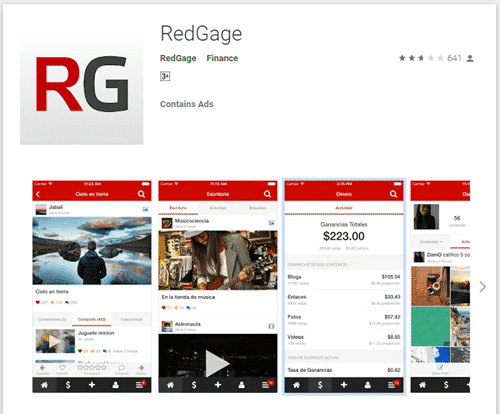Click back arrow in Cielo en tierra screenshot
The image size is (500, 414).
(x=38, y=194)
